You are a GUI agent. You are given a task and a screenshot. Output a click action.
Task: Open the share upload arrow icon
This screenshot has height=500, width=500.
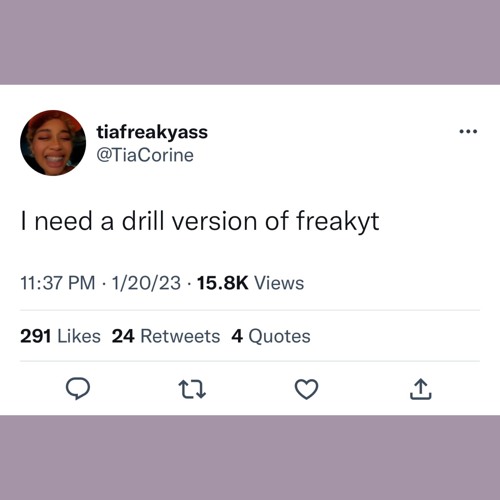click(x=421, y=389)
